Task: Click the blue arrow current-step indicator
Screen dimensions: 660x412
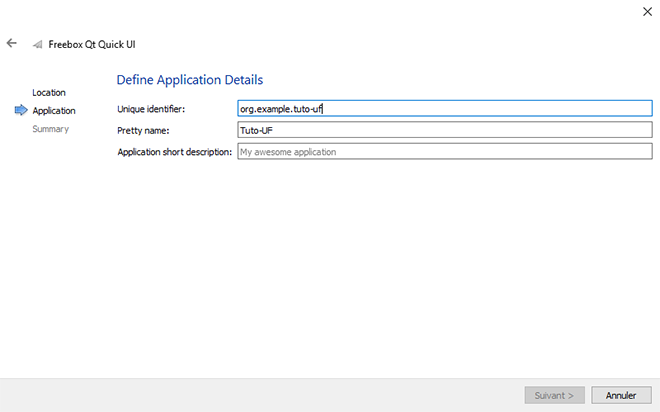Action: [x=20, y=111]
